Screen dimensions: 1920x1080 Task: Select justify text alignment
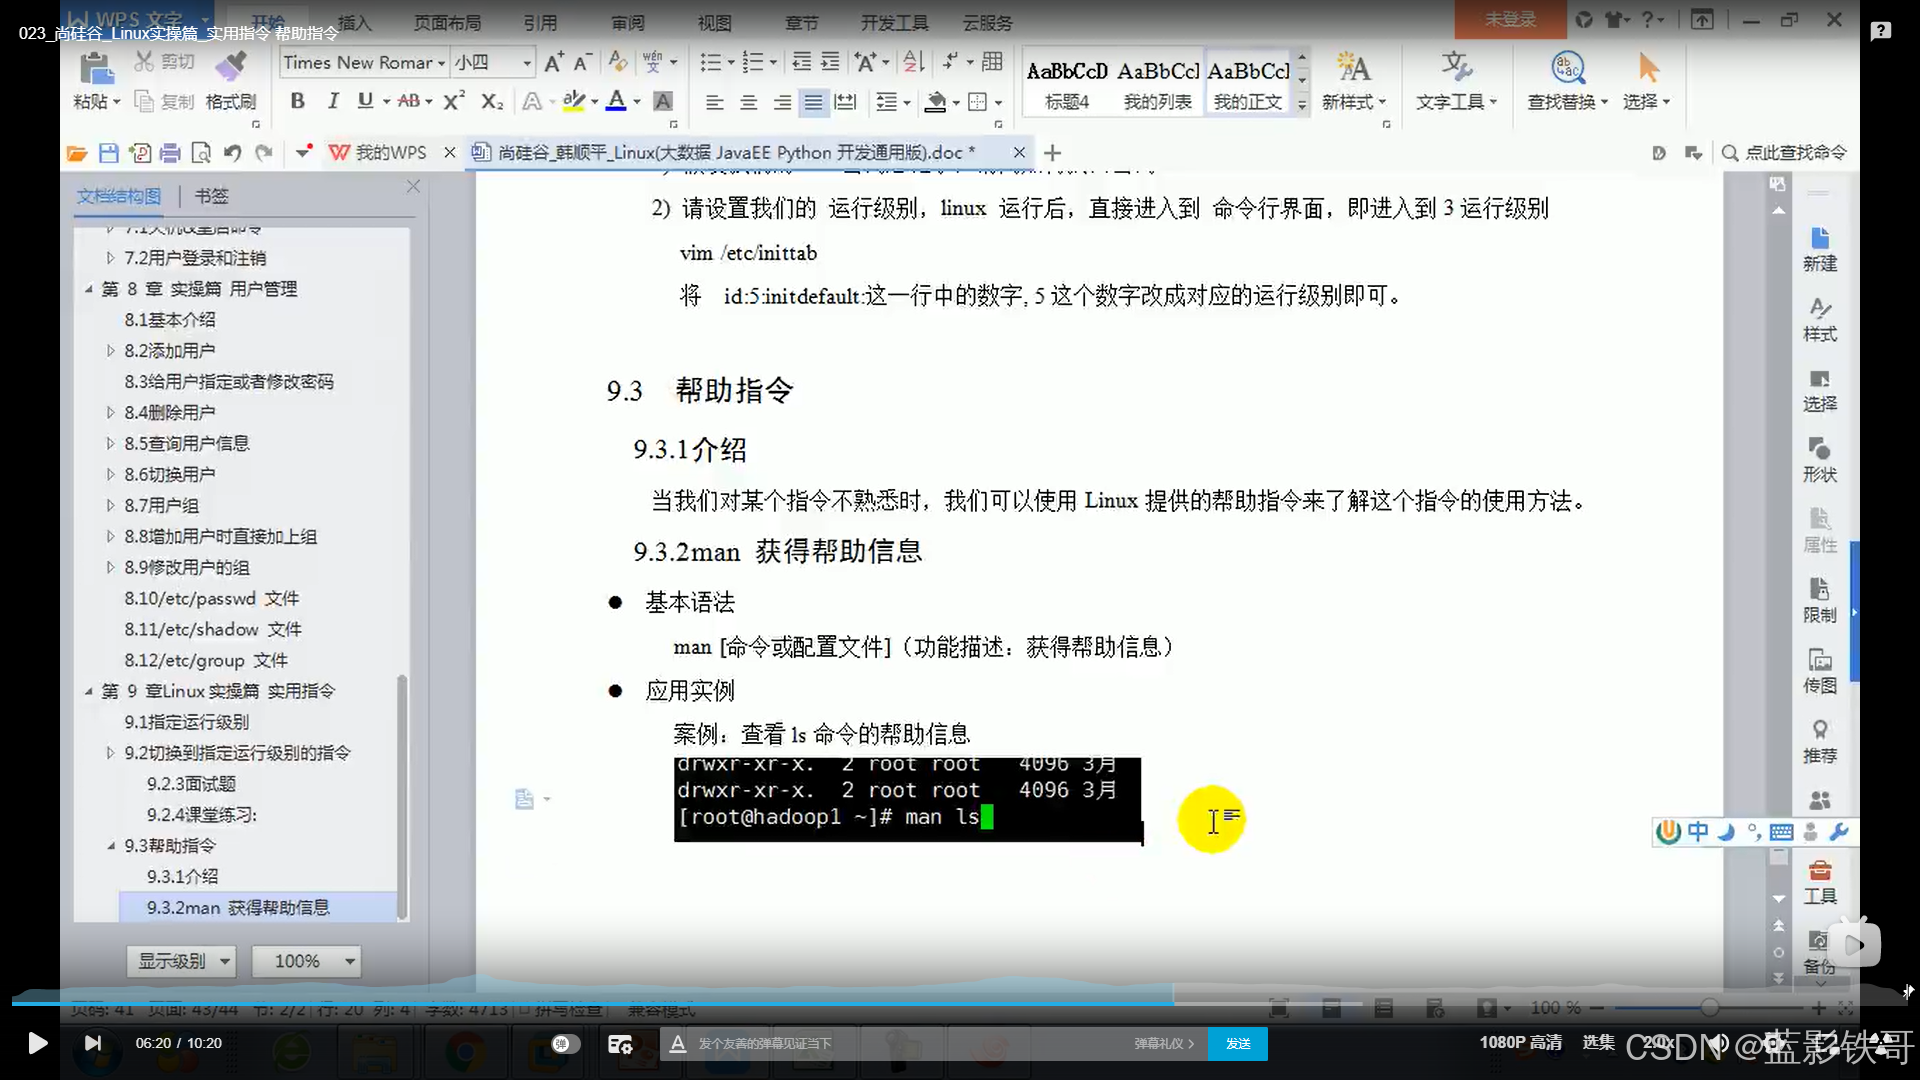tap(814, 102)
